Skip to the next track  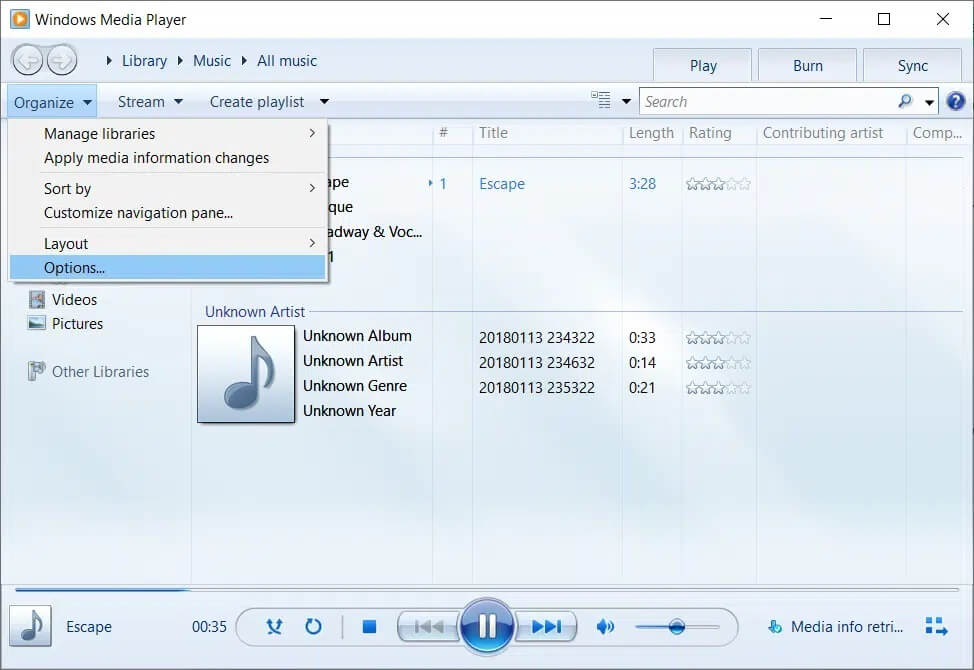546,627
